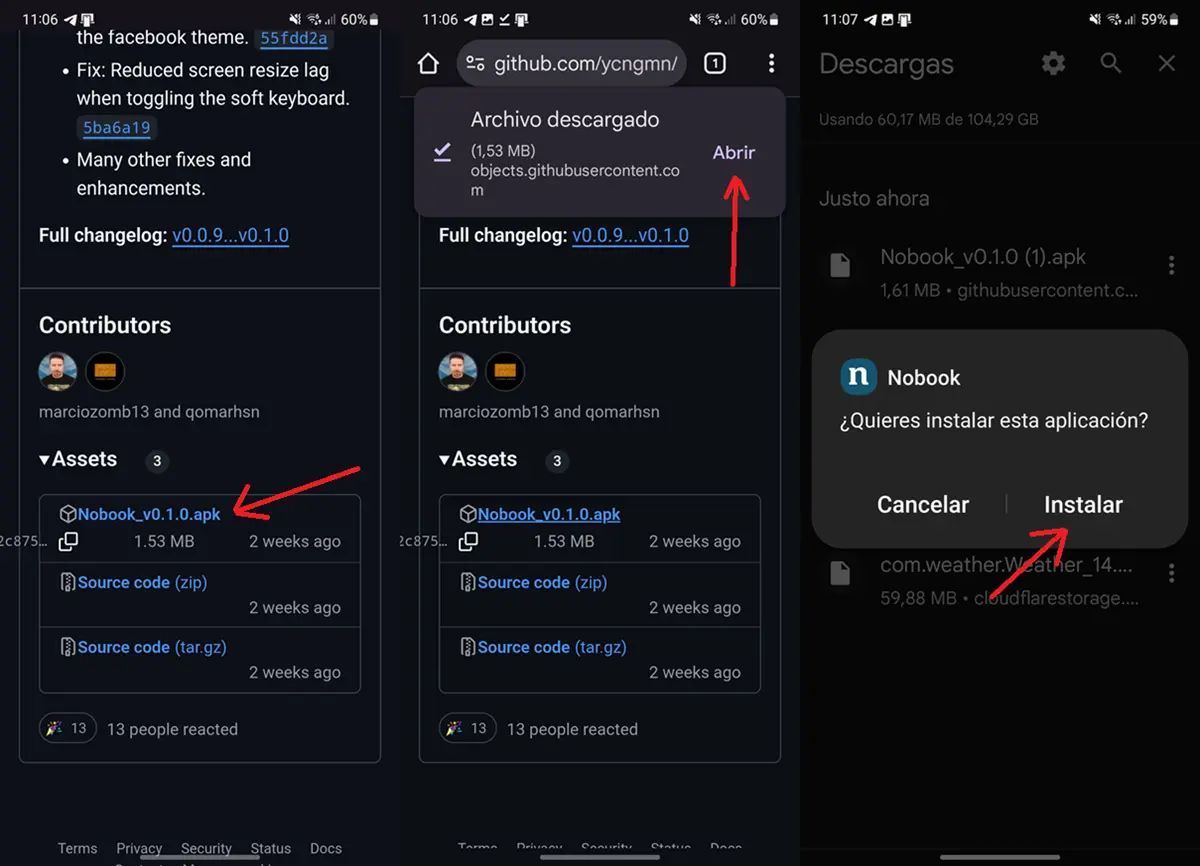Open the tab switcher showing 1 tab
This screenshot has width=1200, height=866.
(714, 64)
